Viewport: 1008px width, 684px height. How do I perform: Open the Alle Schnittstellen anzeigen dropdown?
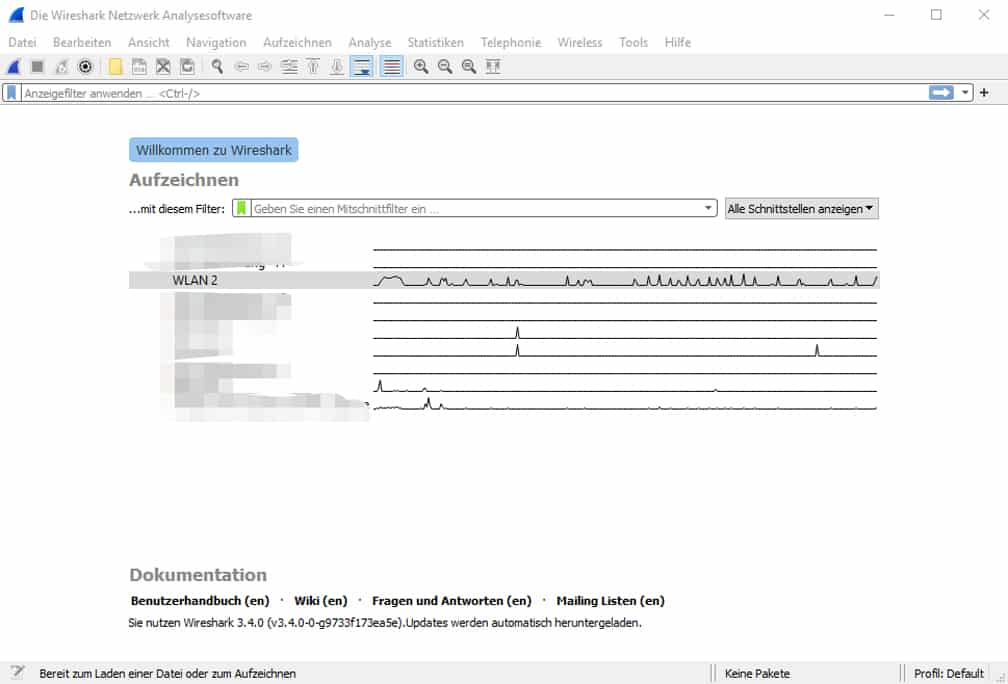coord(802,209)
